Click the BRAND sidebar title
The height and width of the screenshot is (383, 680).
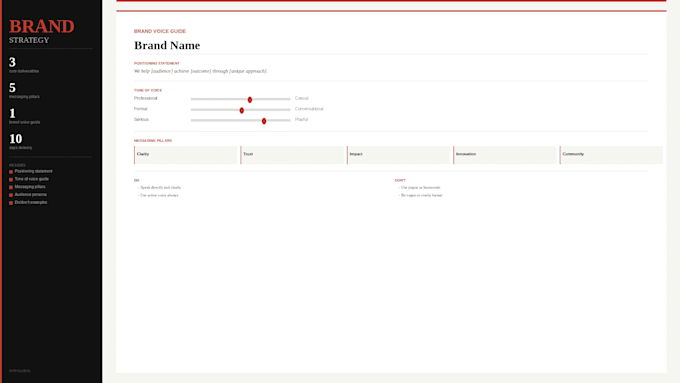point(42,26)
